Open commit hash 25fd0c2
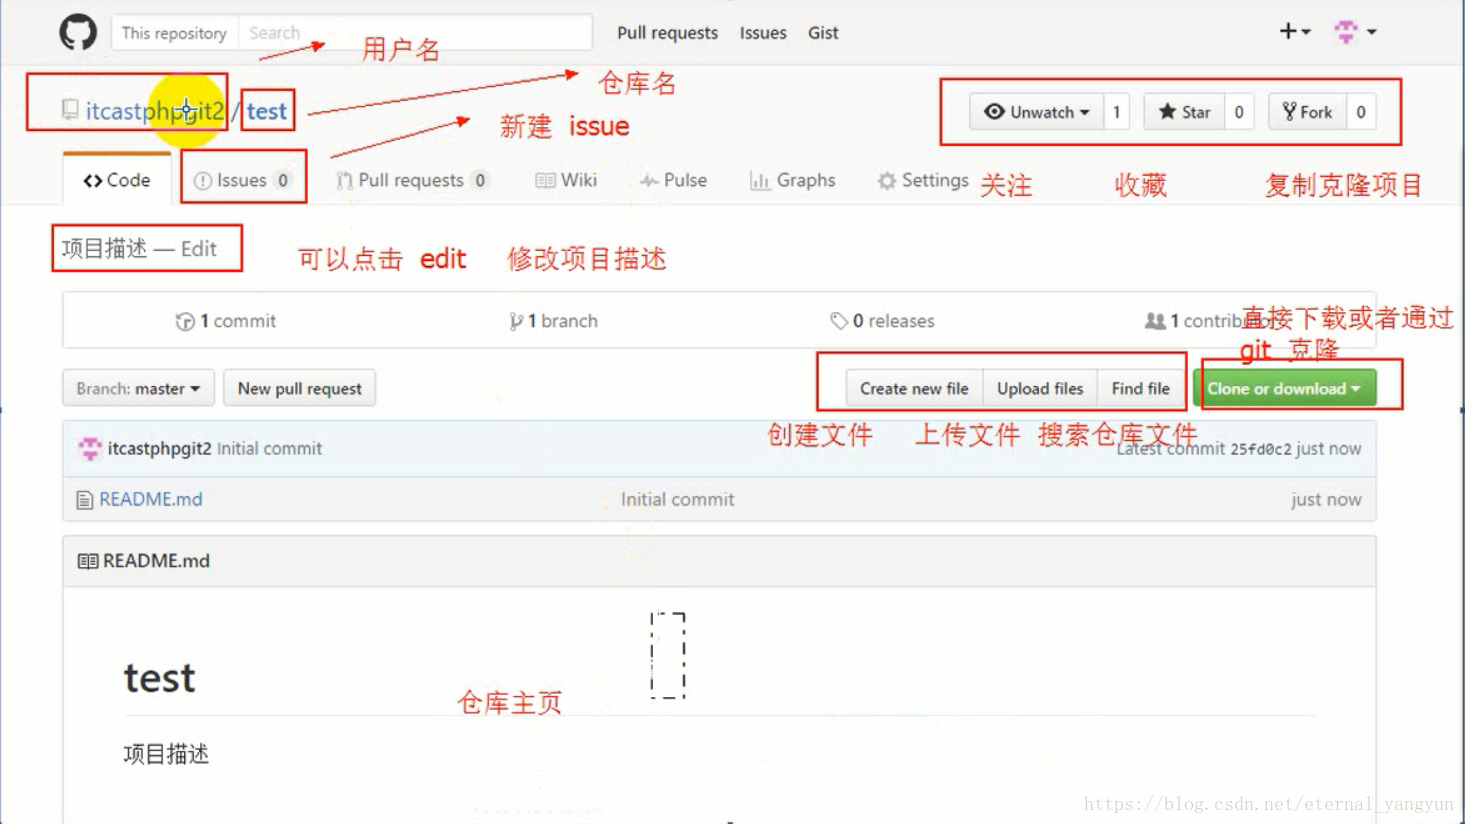Image resolution: width=1465 pixels, height=824 pixels. pyautogui.click(x=1261, y=449)
